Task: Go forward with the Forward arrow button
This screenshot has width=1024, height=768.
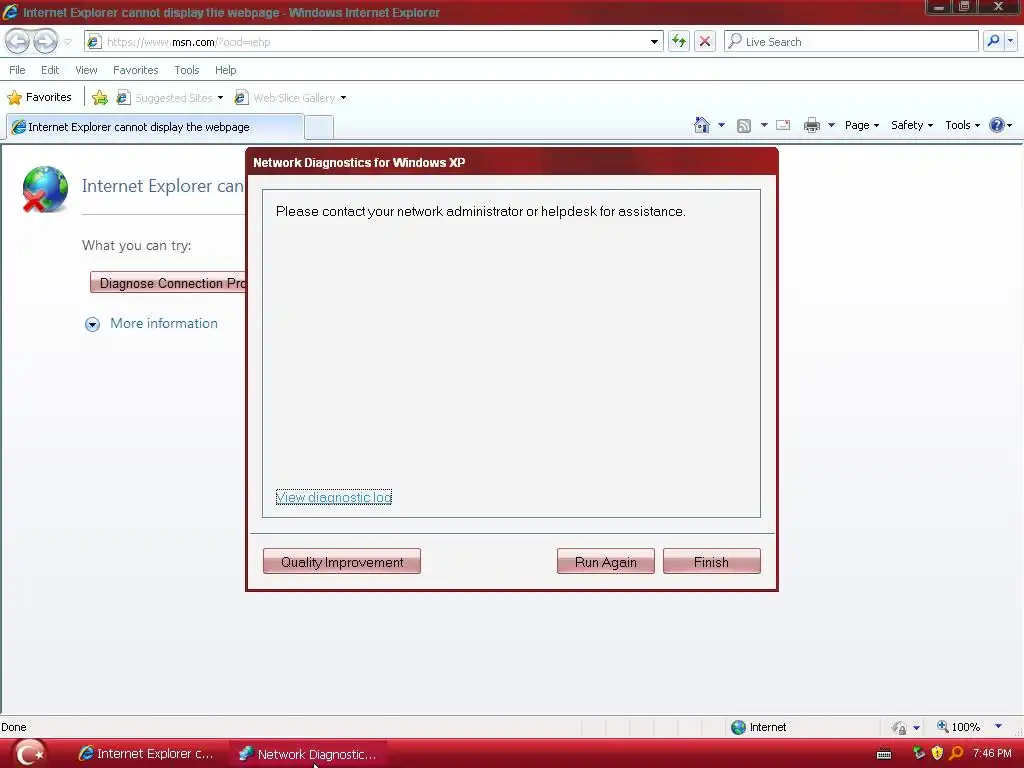Action: point(46,42)
